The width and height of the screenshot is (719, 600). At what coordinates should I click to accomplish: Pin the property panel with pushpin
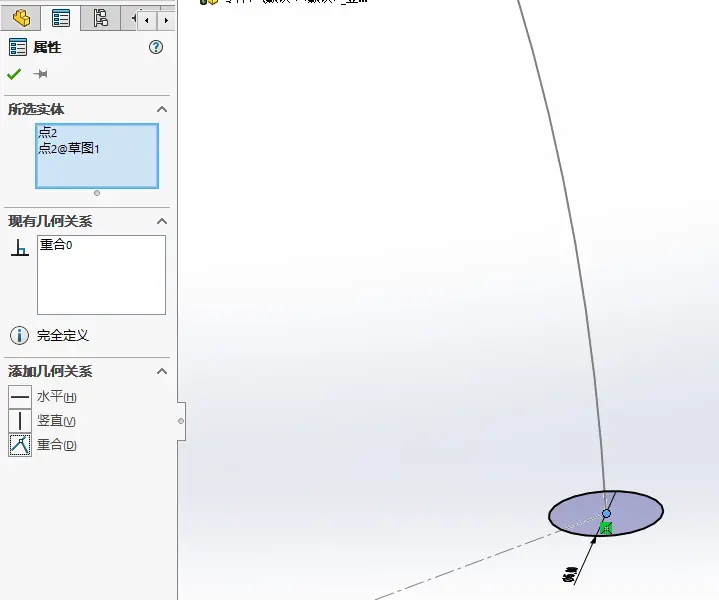[41, 74]
